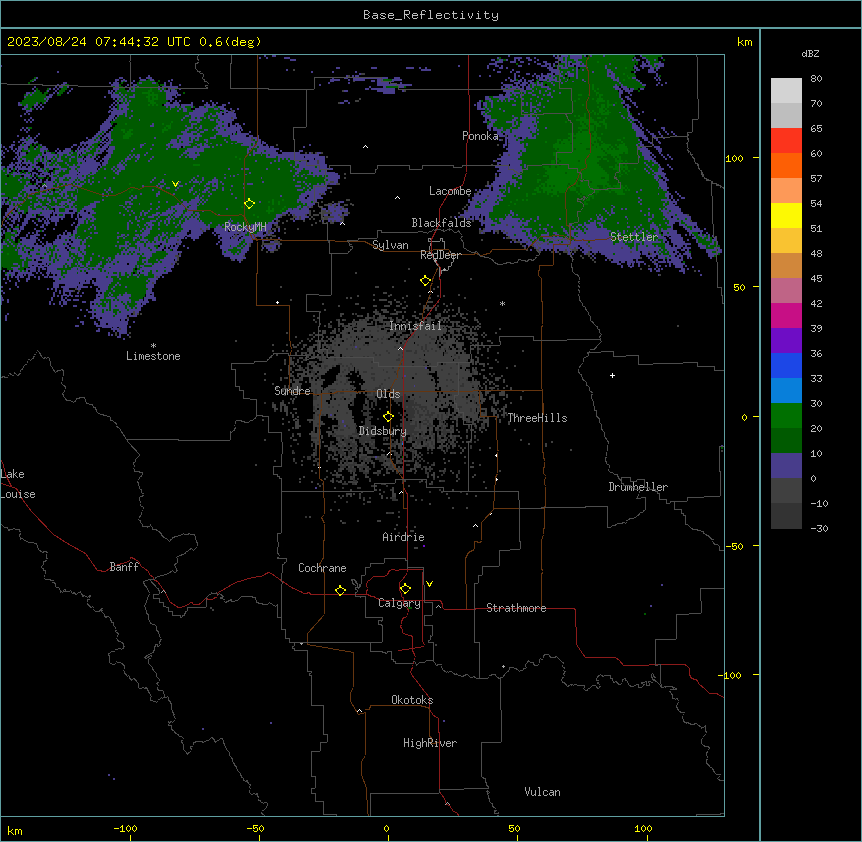Click the RedDeer city label
Viewport: 862px width, 842px height.
440,255
